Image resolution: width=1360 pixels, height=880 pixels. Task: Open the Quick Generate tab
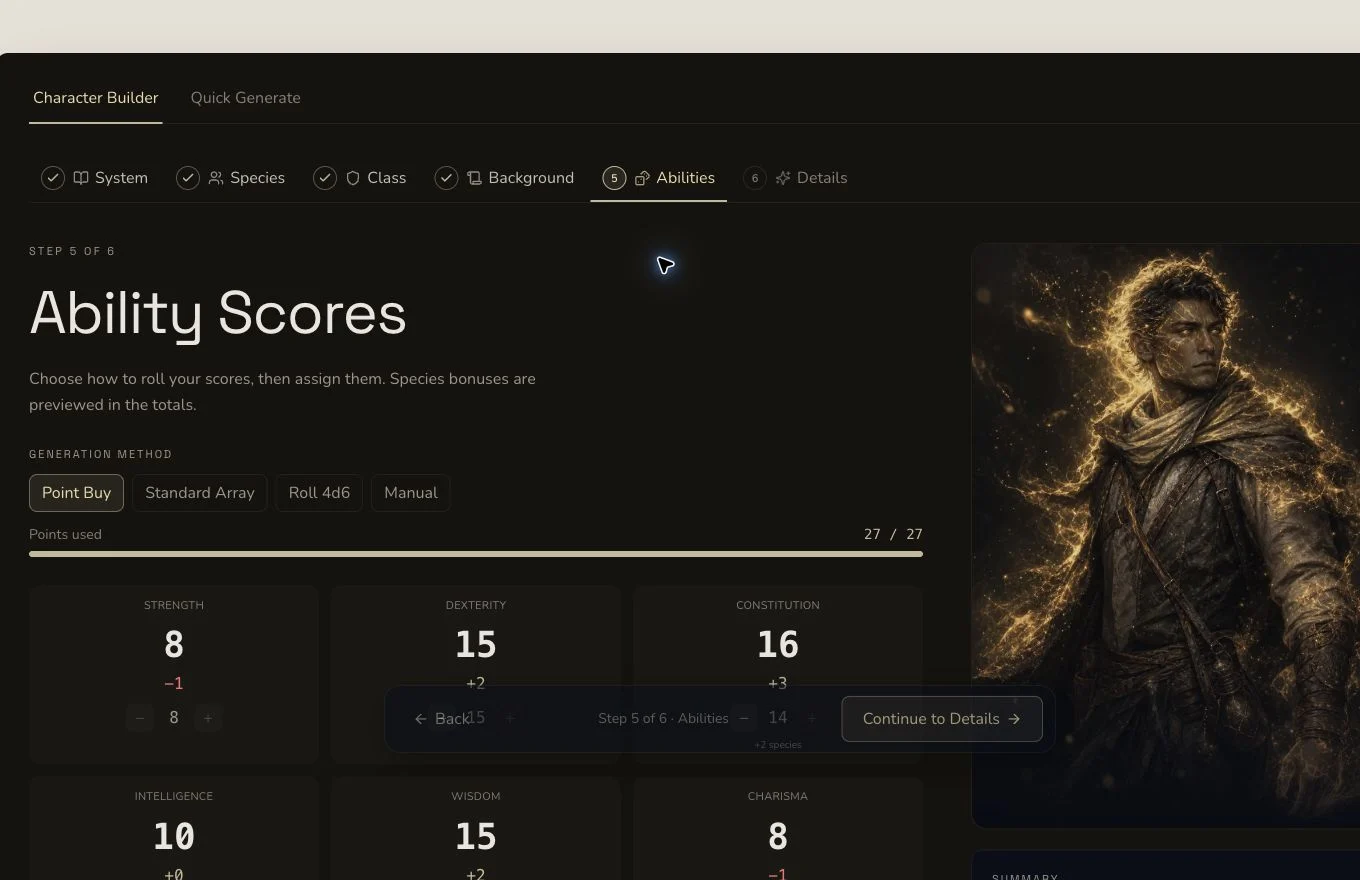point(246,98)
